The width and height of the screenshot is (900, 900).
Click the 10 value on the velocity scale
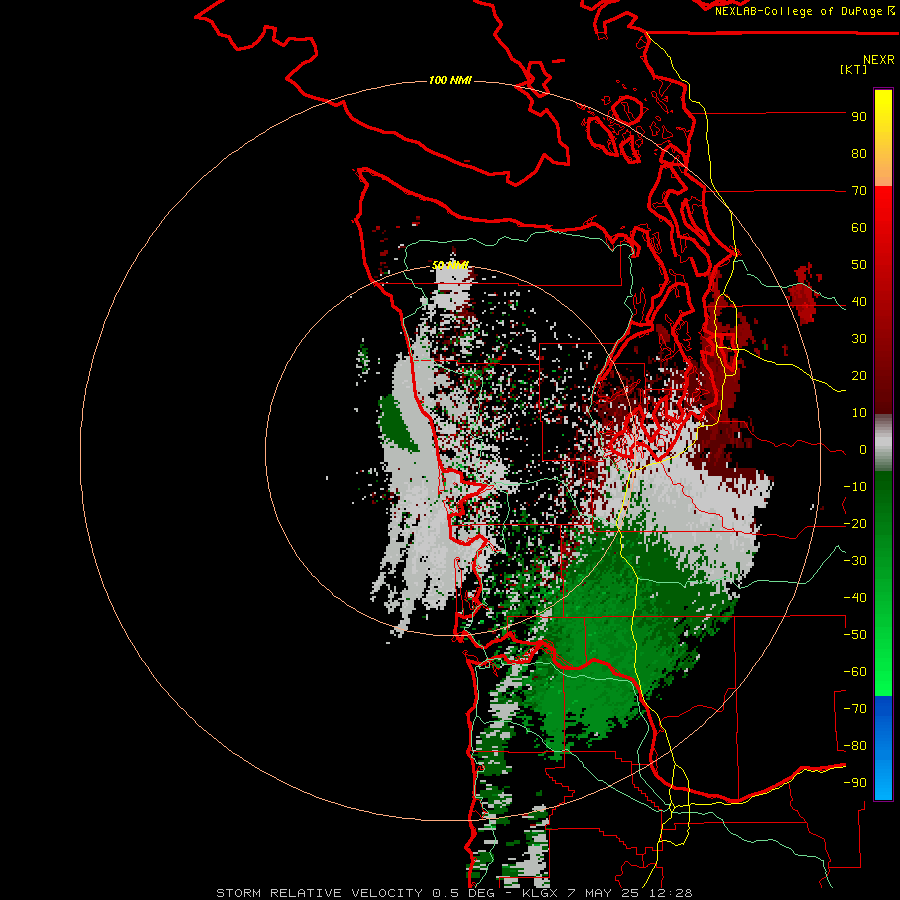859,413
